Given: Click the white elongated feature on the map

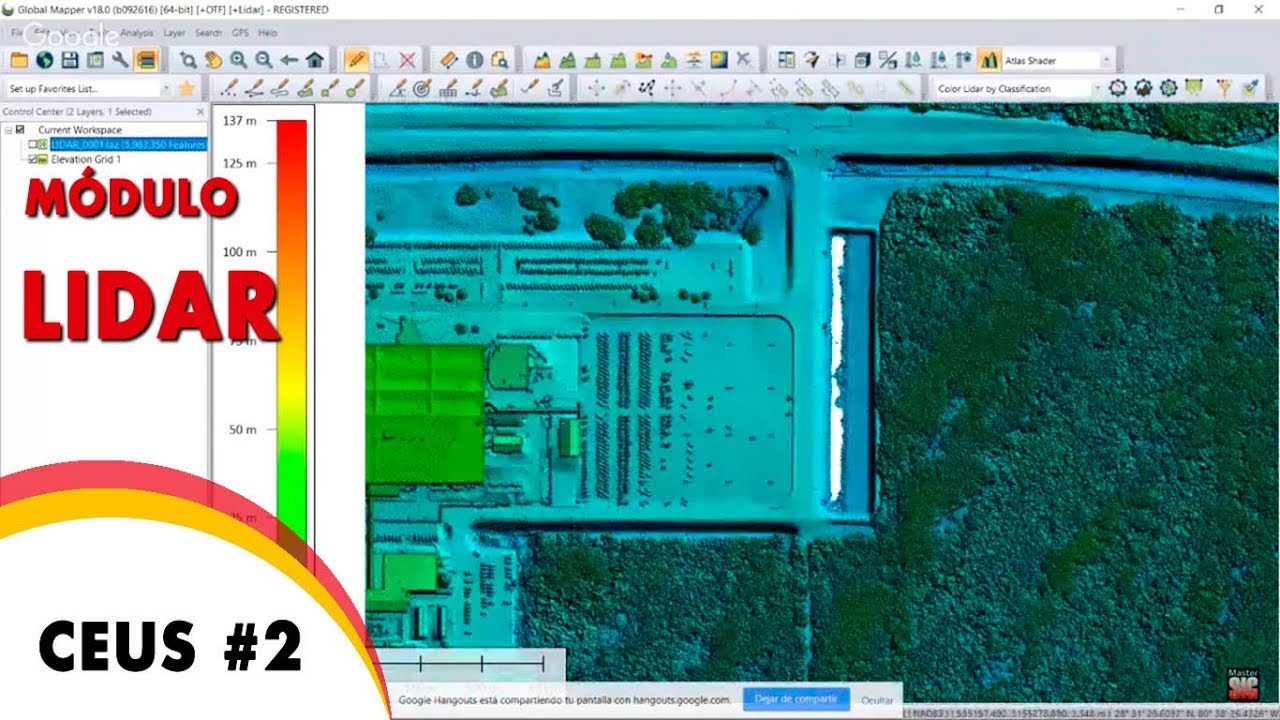Looking at the screenshot, I should (837, 368).
